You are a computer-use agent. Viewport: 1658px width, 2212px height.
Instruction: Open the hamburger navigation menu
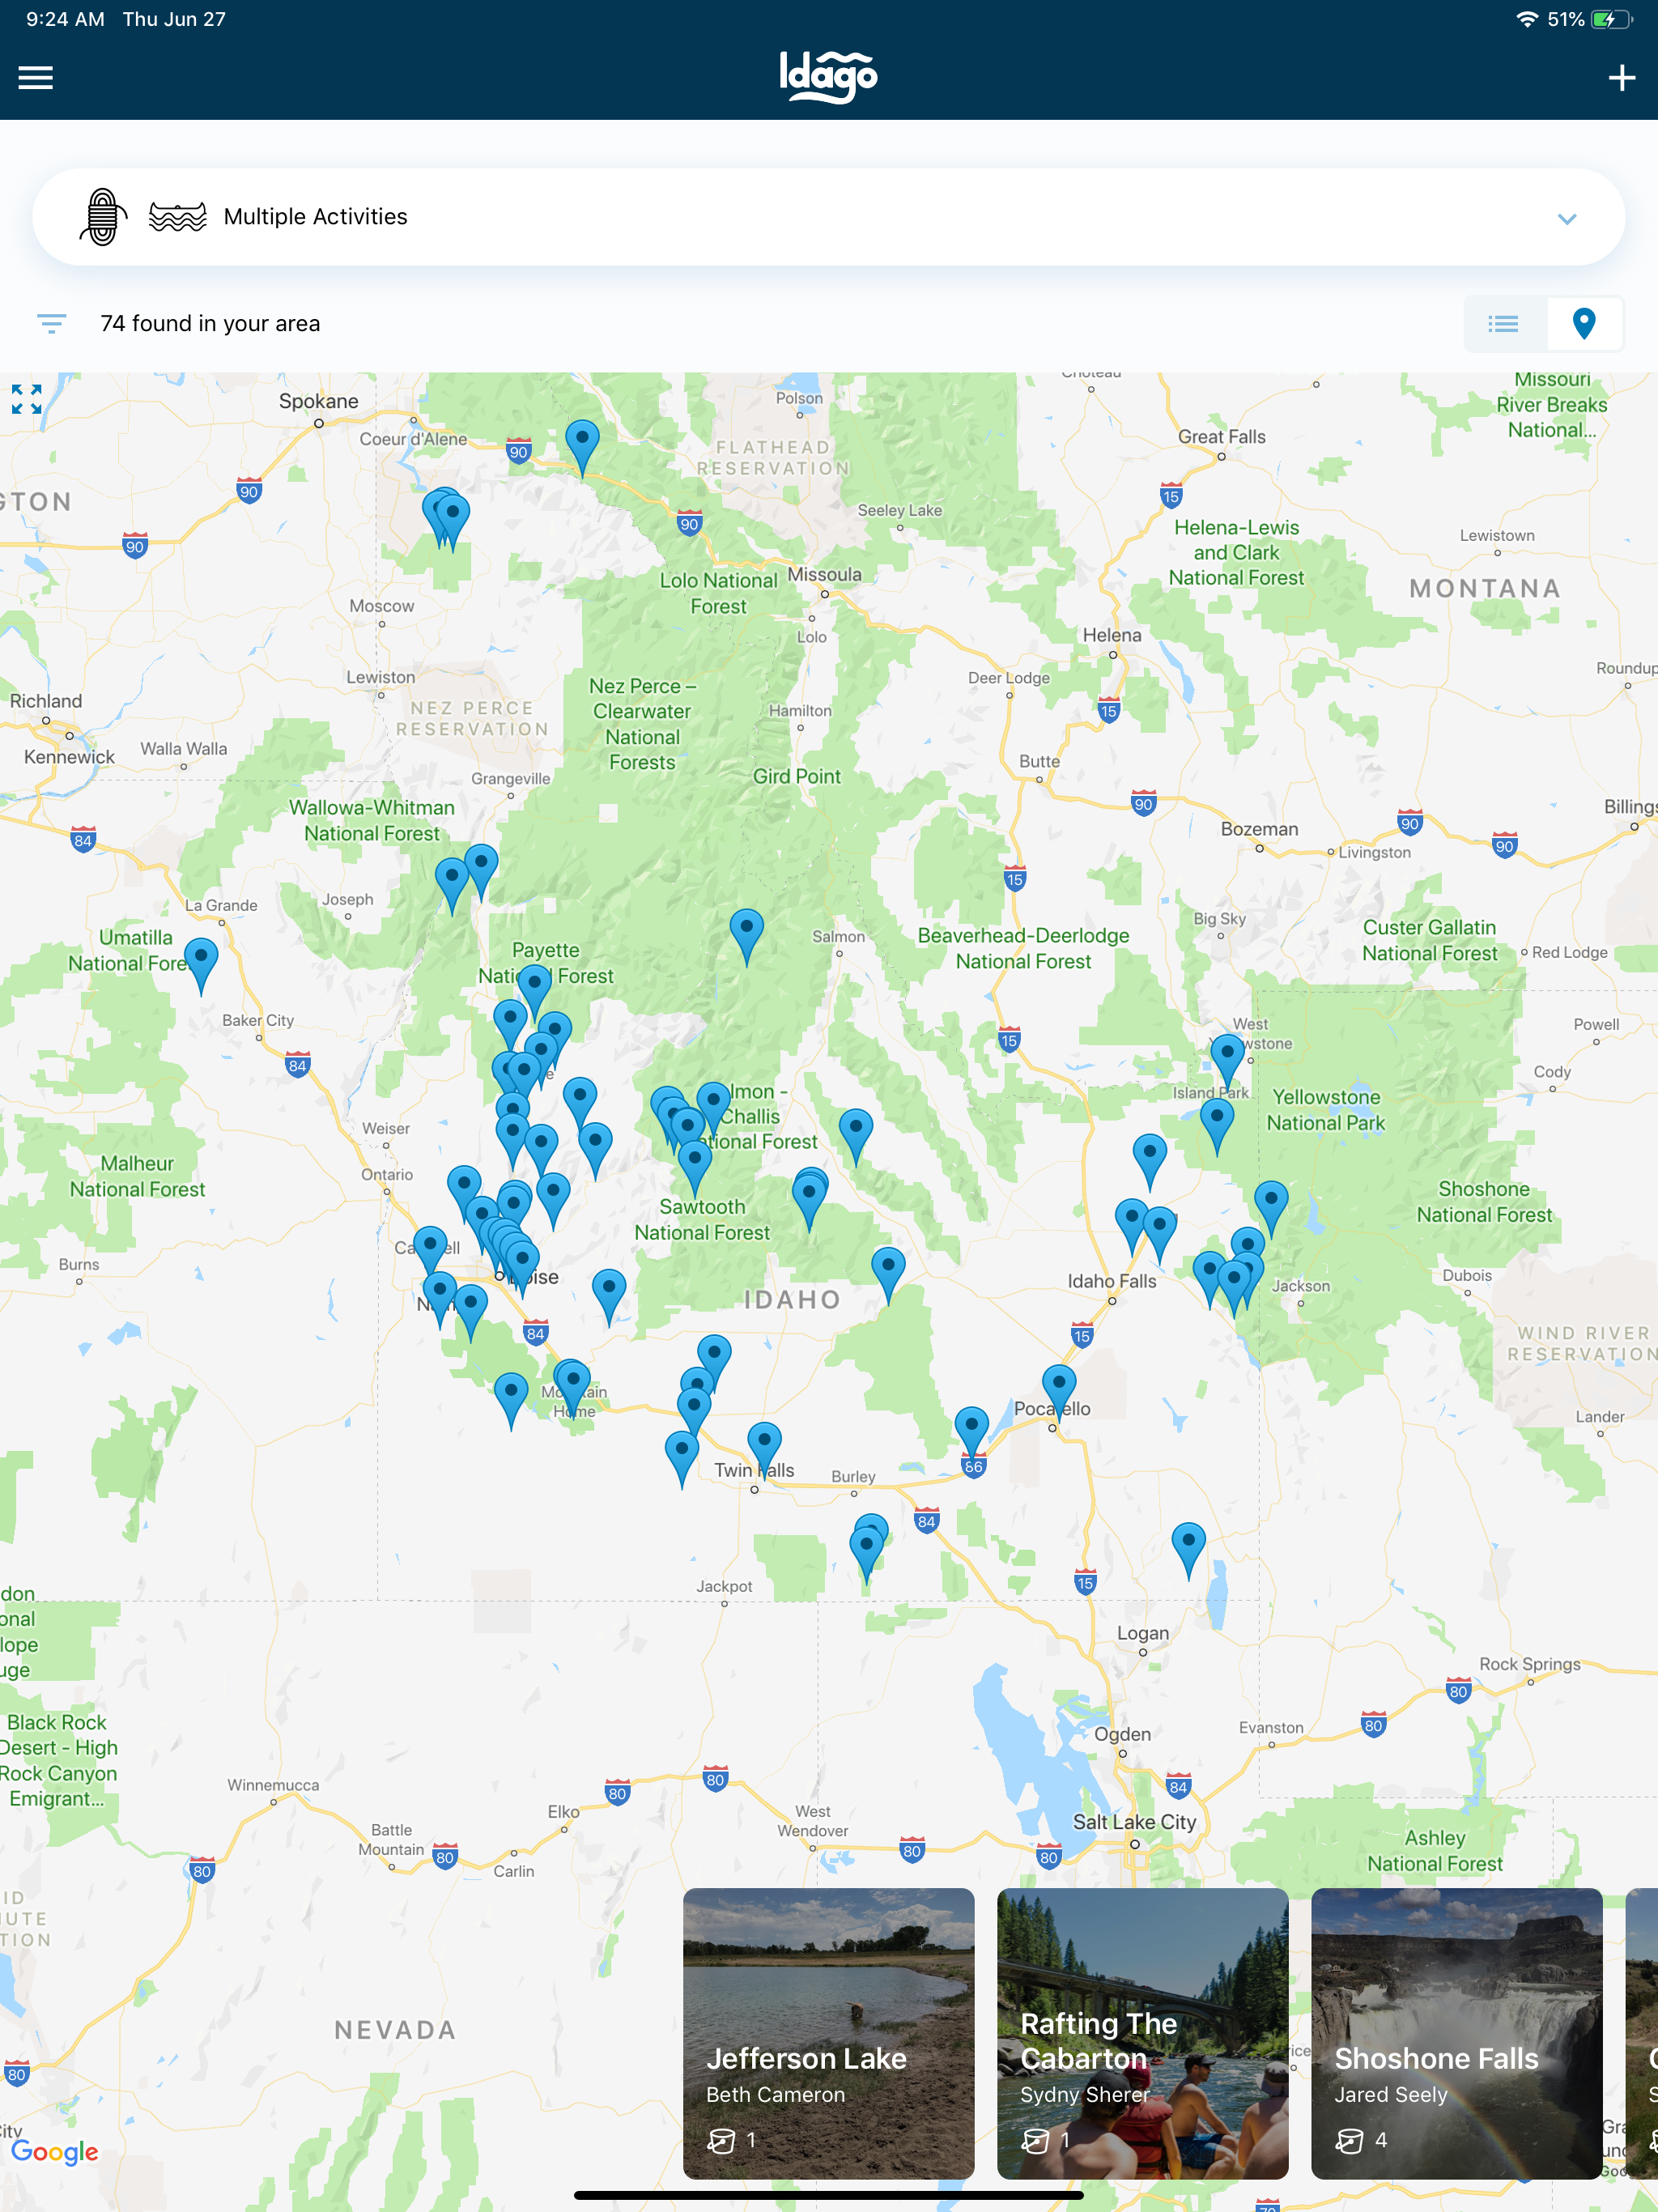35,77
